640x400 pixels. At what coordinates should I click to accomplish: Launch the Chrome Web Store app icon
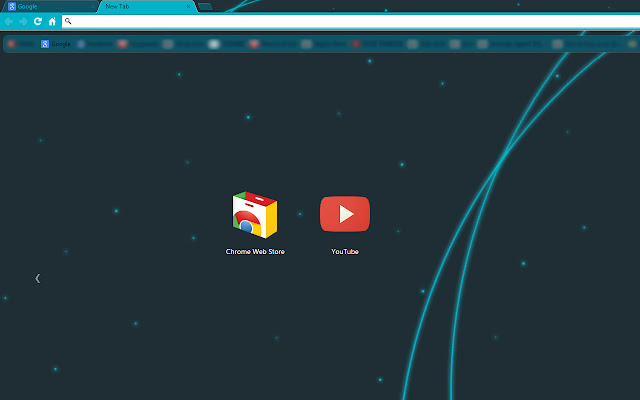255,215
